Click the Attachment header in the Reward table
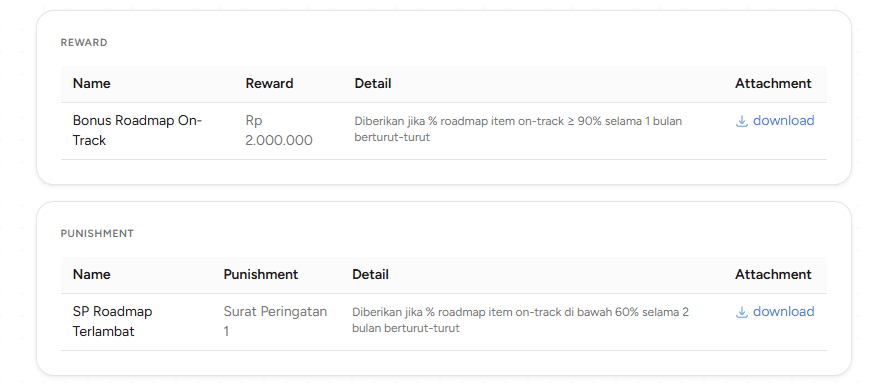This screenshot has height=388, width=872. pos(773,83)
